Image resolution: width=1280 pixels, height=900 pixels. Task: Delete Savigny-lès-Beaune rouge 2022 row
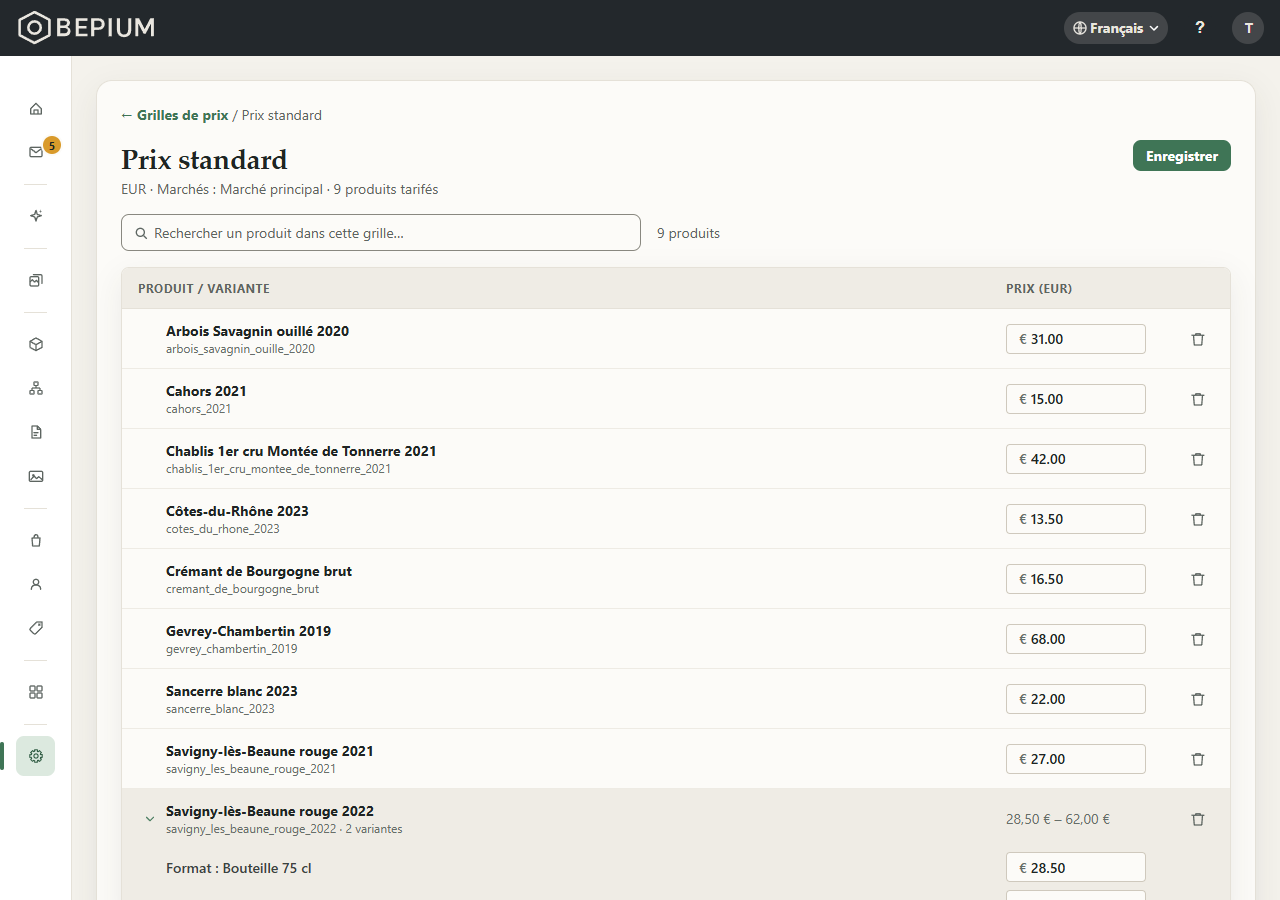[1198, 819]
